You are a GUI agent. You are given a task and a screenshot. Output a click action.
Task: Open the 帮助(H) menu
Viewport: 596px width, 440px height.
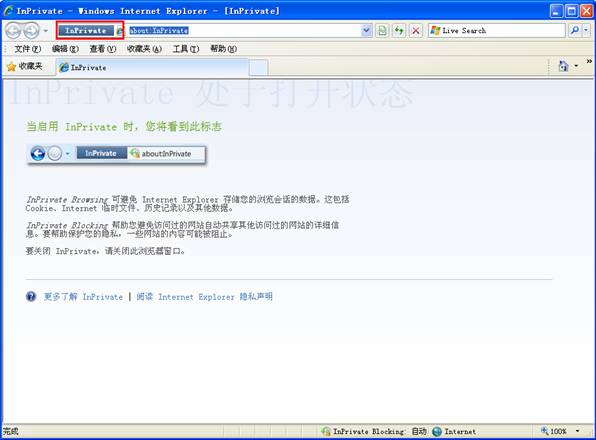(x=224, y=49)
